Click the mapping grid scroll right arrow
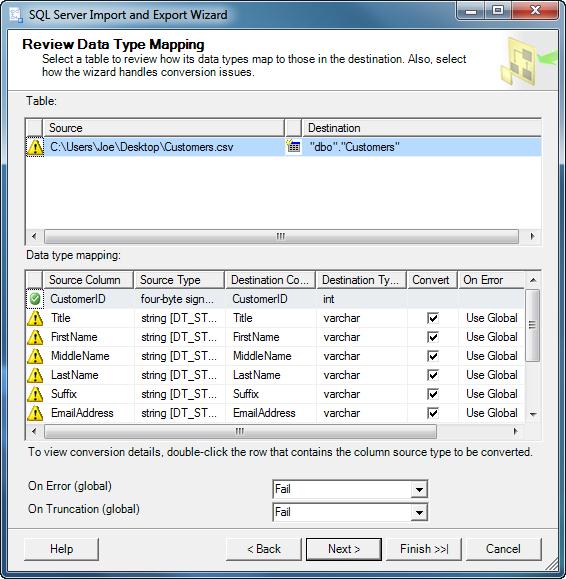The height and width of the screenshot is (579, 566). point(515,431)
